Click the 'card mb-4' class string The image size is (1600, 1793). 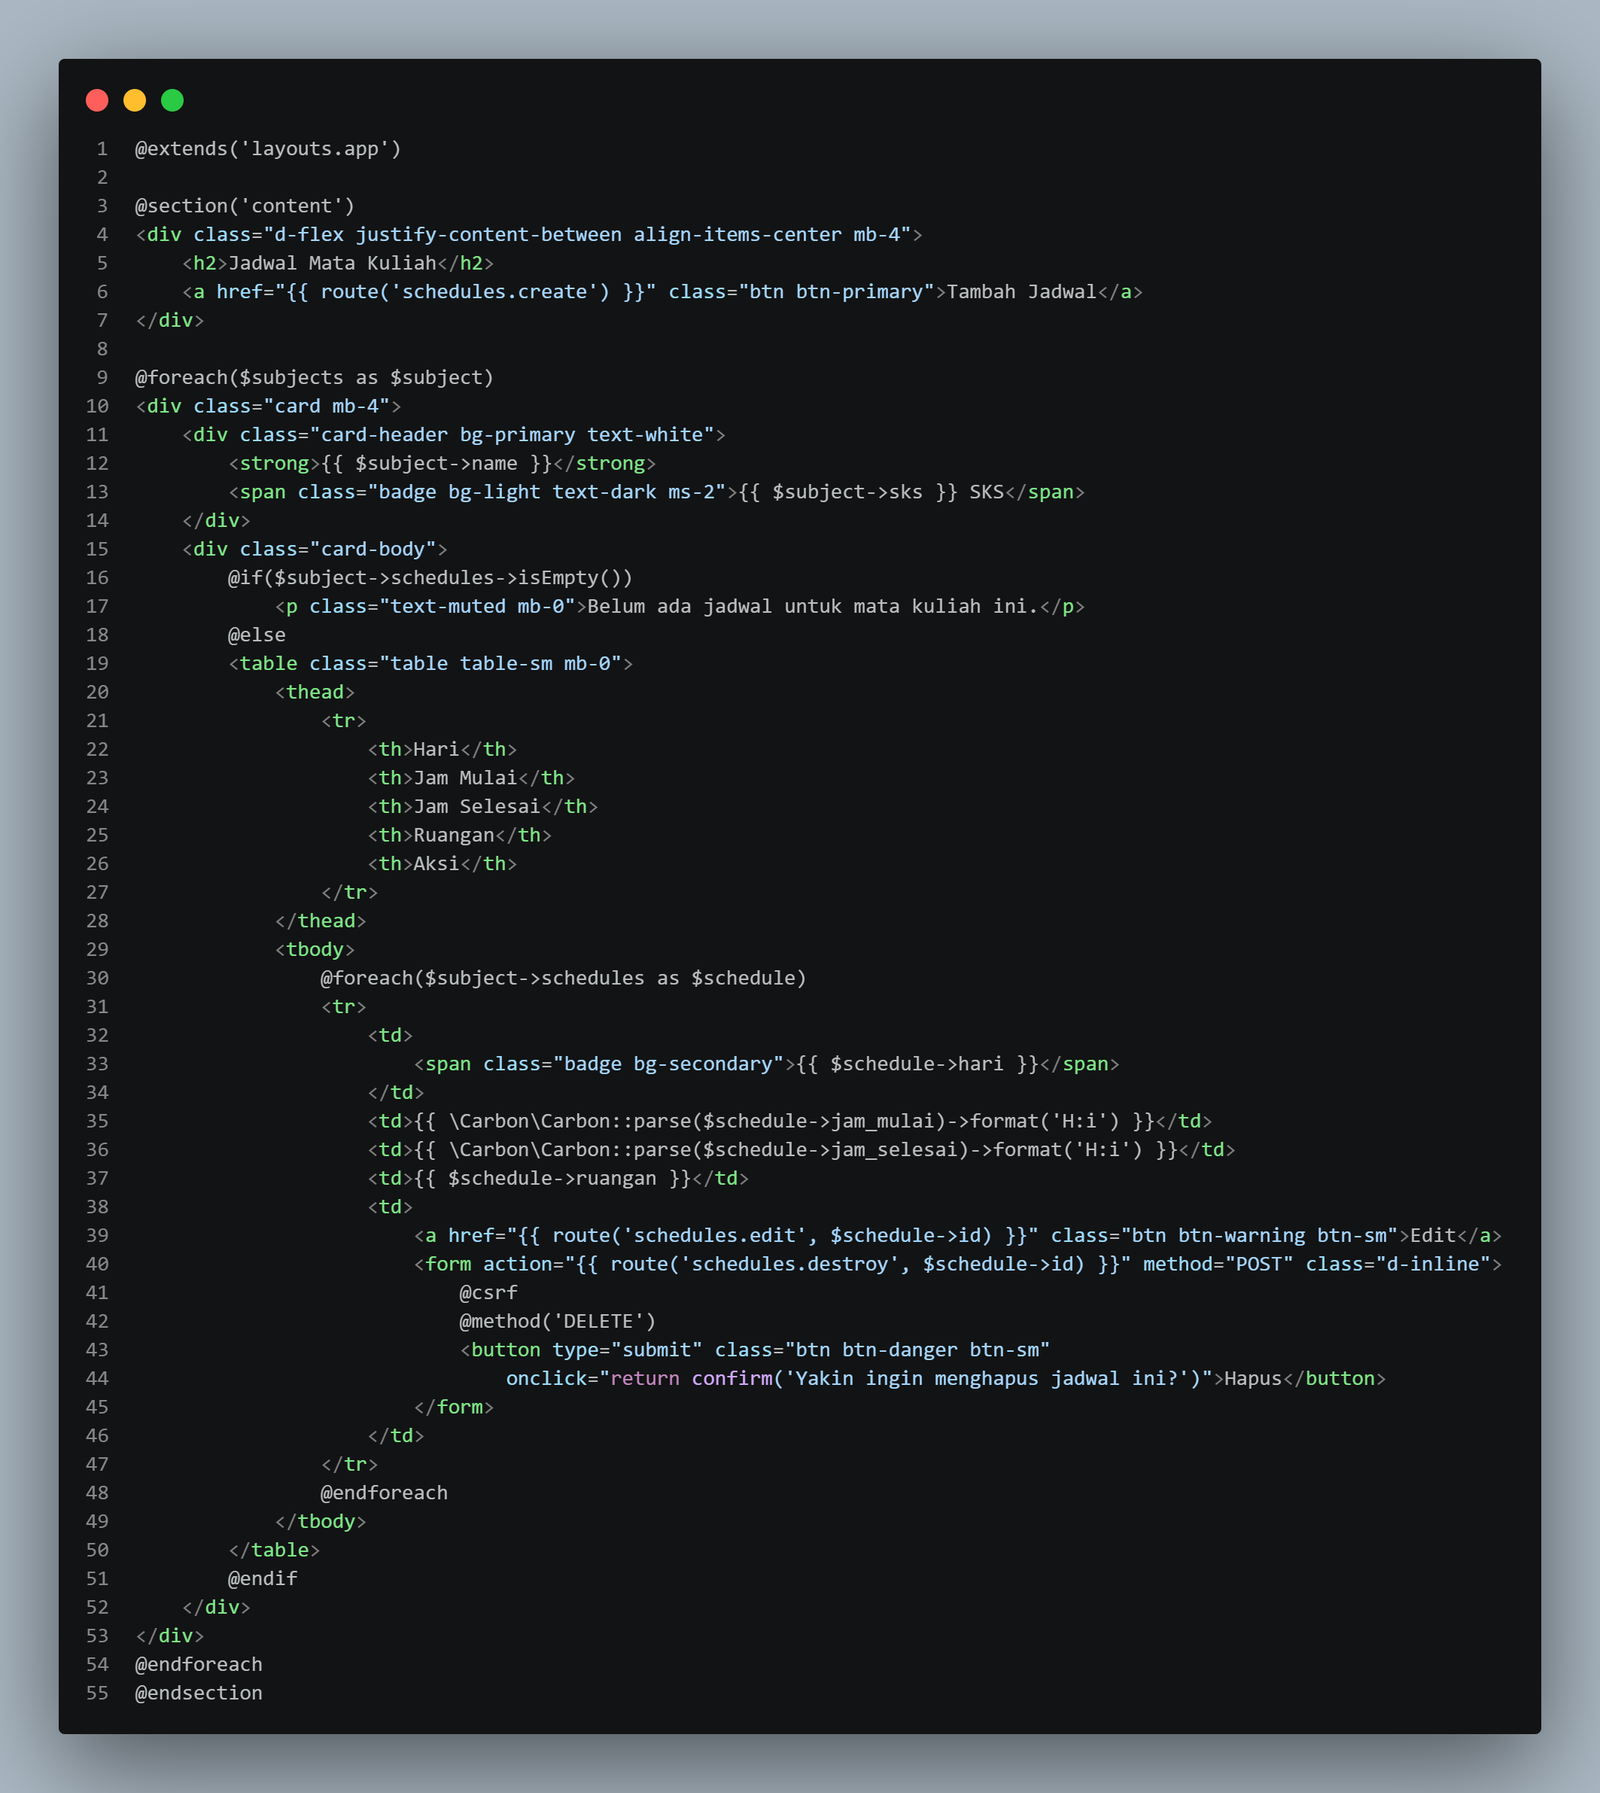(326, 406)
